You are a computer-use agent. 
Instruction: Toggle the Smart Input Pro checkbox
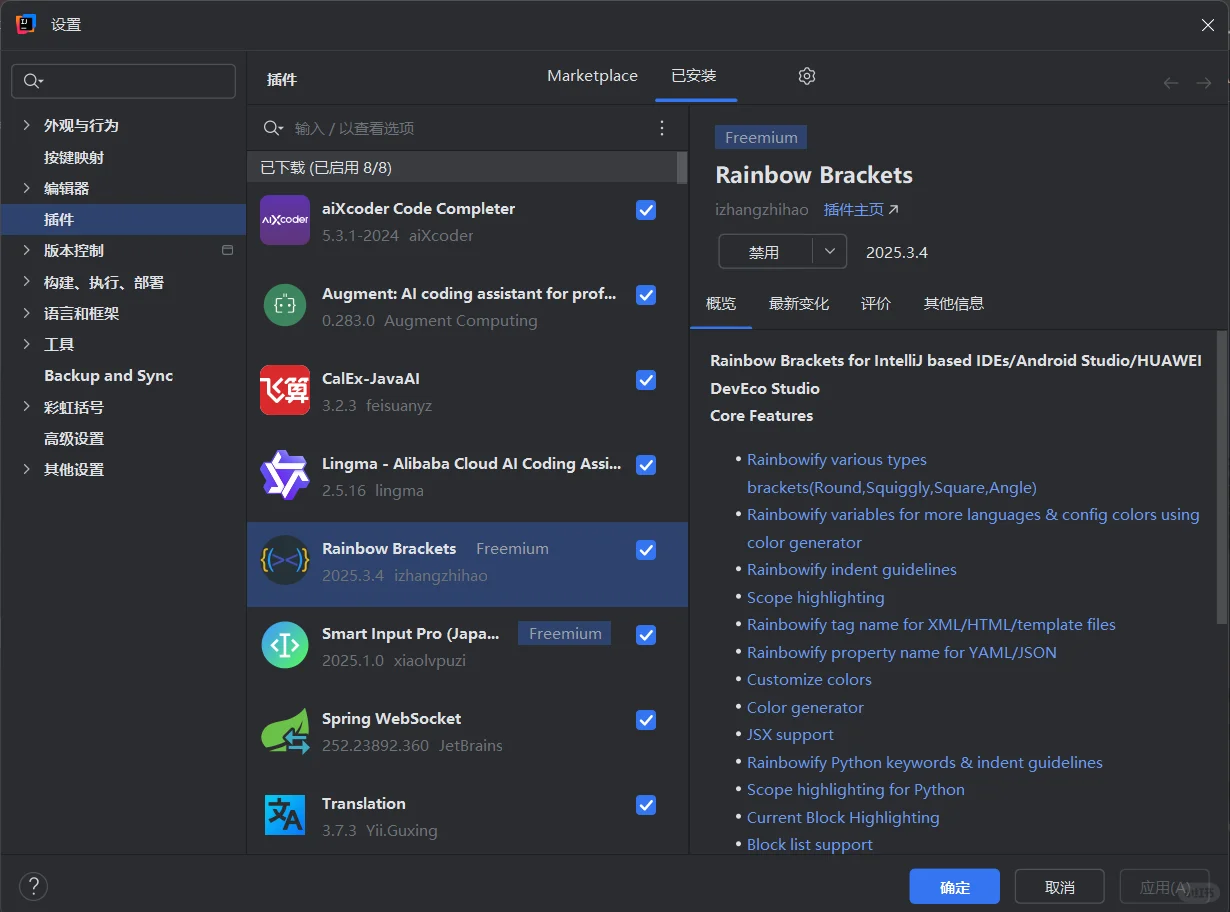[x=646, y=635]
